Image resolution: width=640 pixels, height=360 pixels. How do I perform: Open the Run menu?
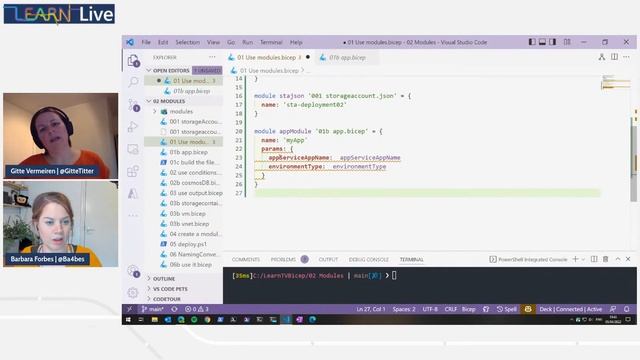click(x=247, y=42)
